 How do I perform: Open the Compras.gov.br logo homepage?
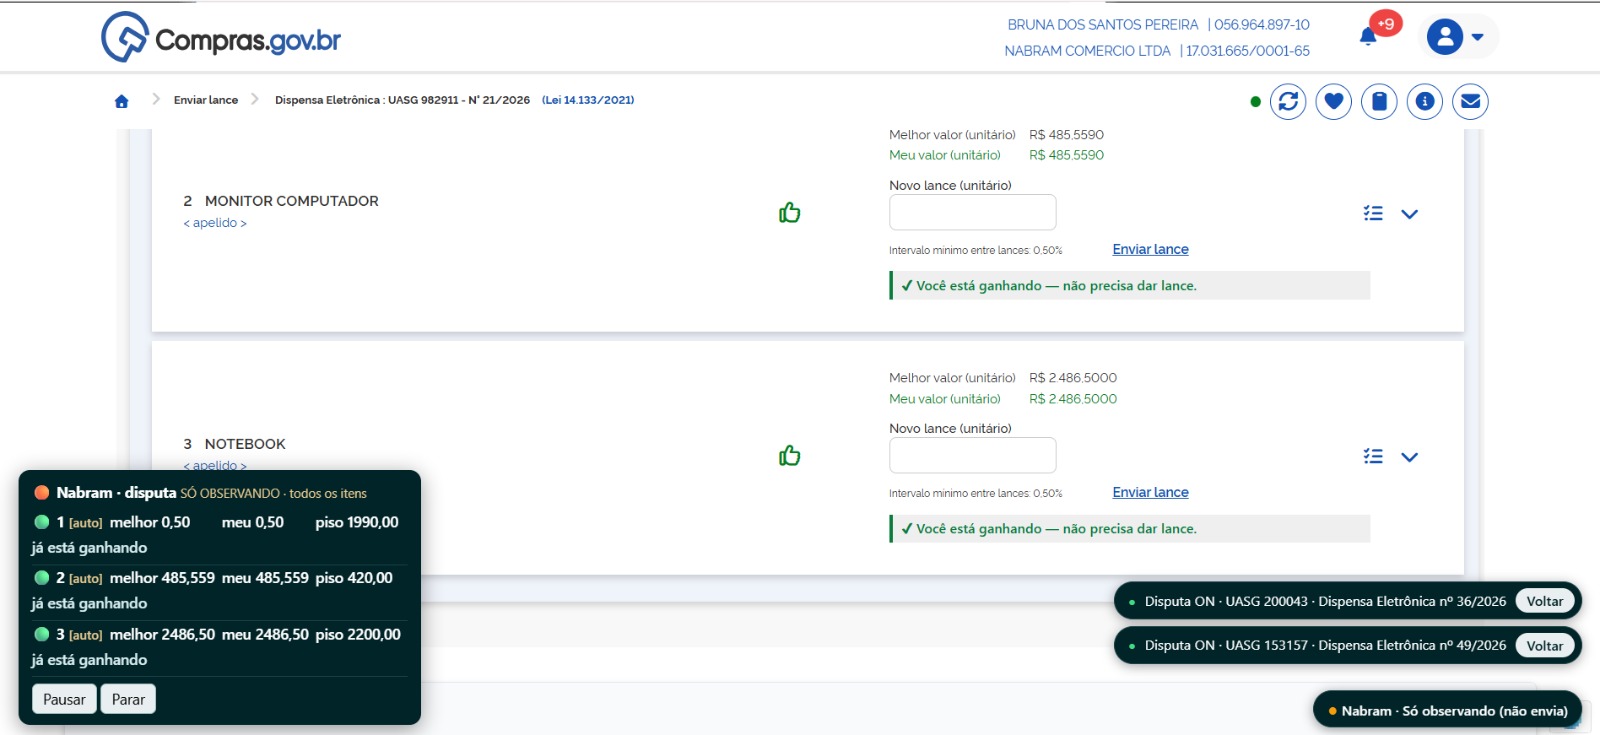pos(221,38)
